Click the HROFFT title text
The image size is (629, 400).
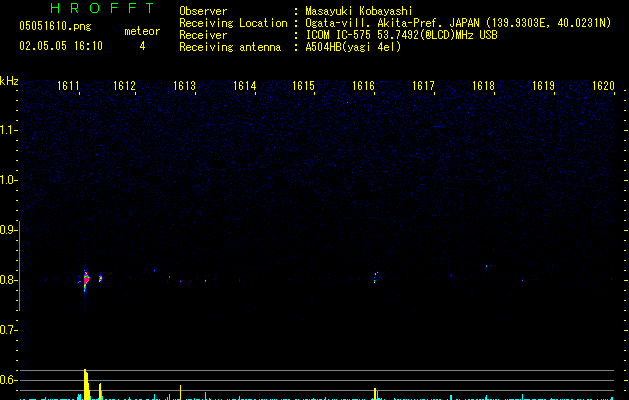[x=102, y=8]
